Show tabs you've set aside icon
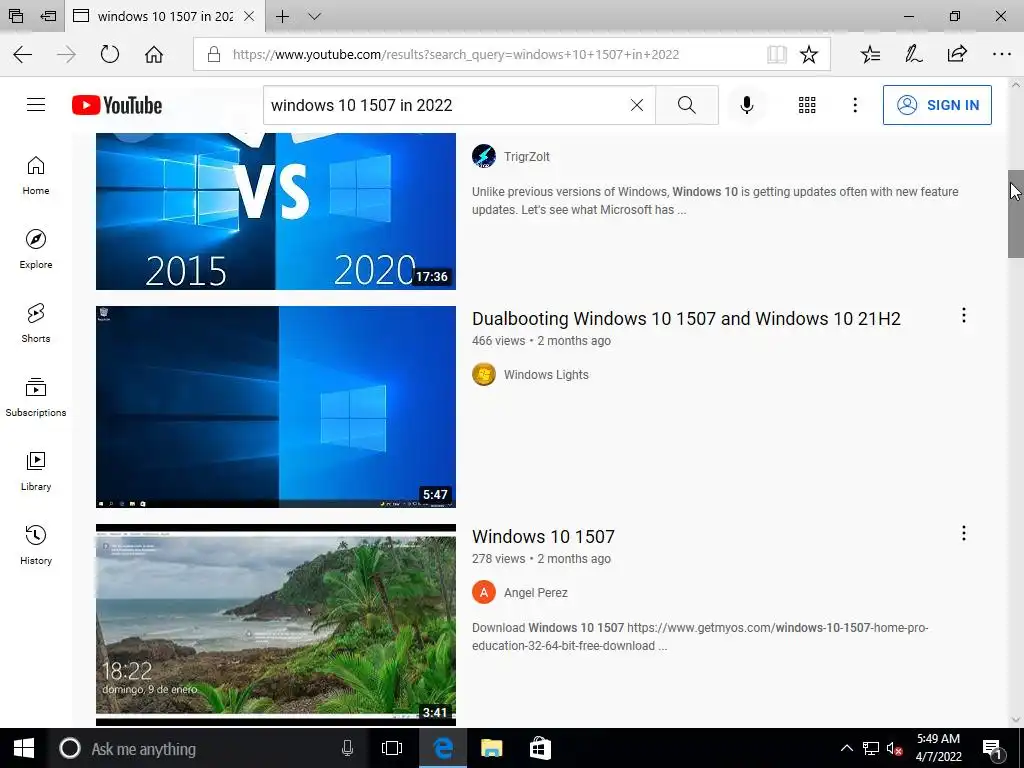Screen dimensions: 1024x768 (16, 16)
